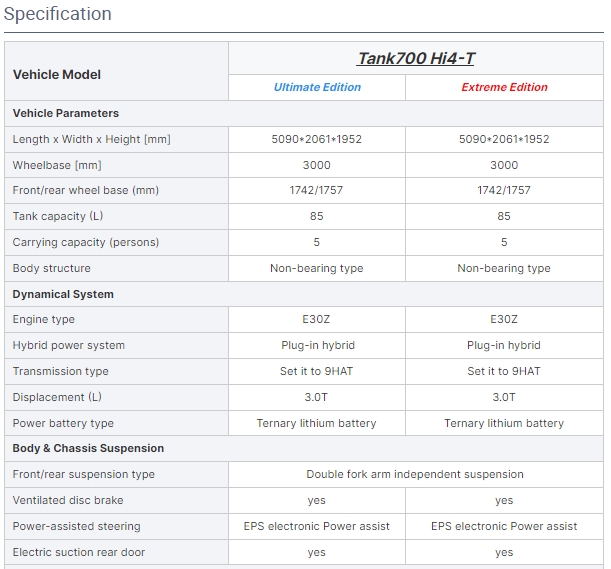611x569 pixels.
Task: Select the Vehicle Parameters section row
Action: tap(66, 113)
